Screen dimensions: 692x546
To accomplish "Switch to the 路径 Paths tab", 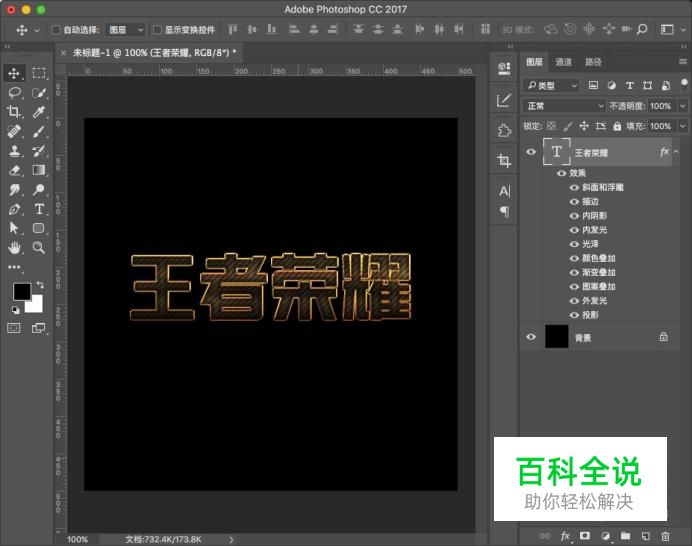I will 593,62.
